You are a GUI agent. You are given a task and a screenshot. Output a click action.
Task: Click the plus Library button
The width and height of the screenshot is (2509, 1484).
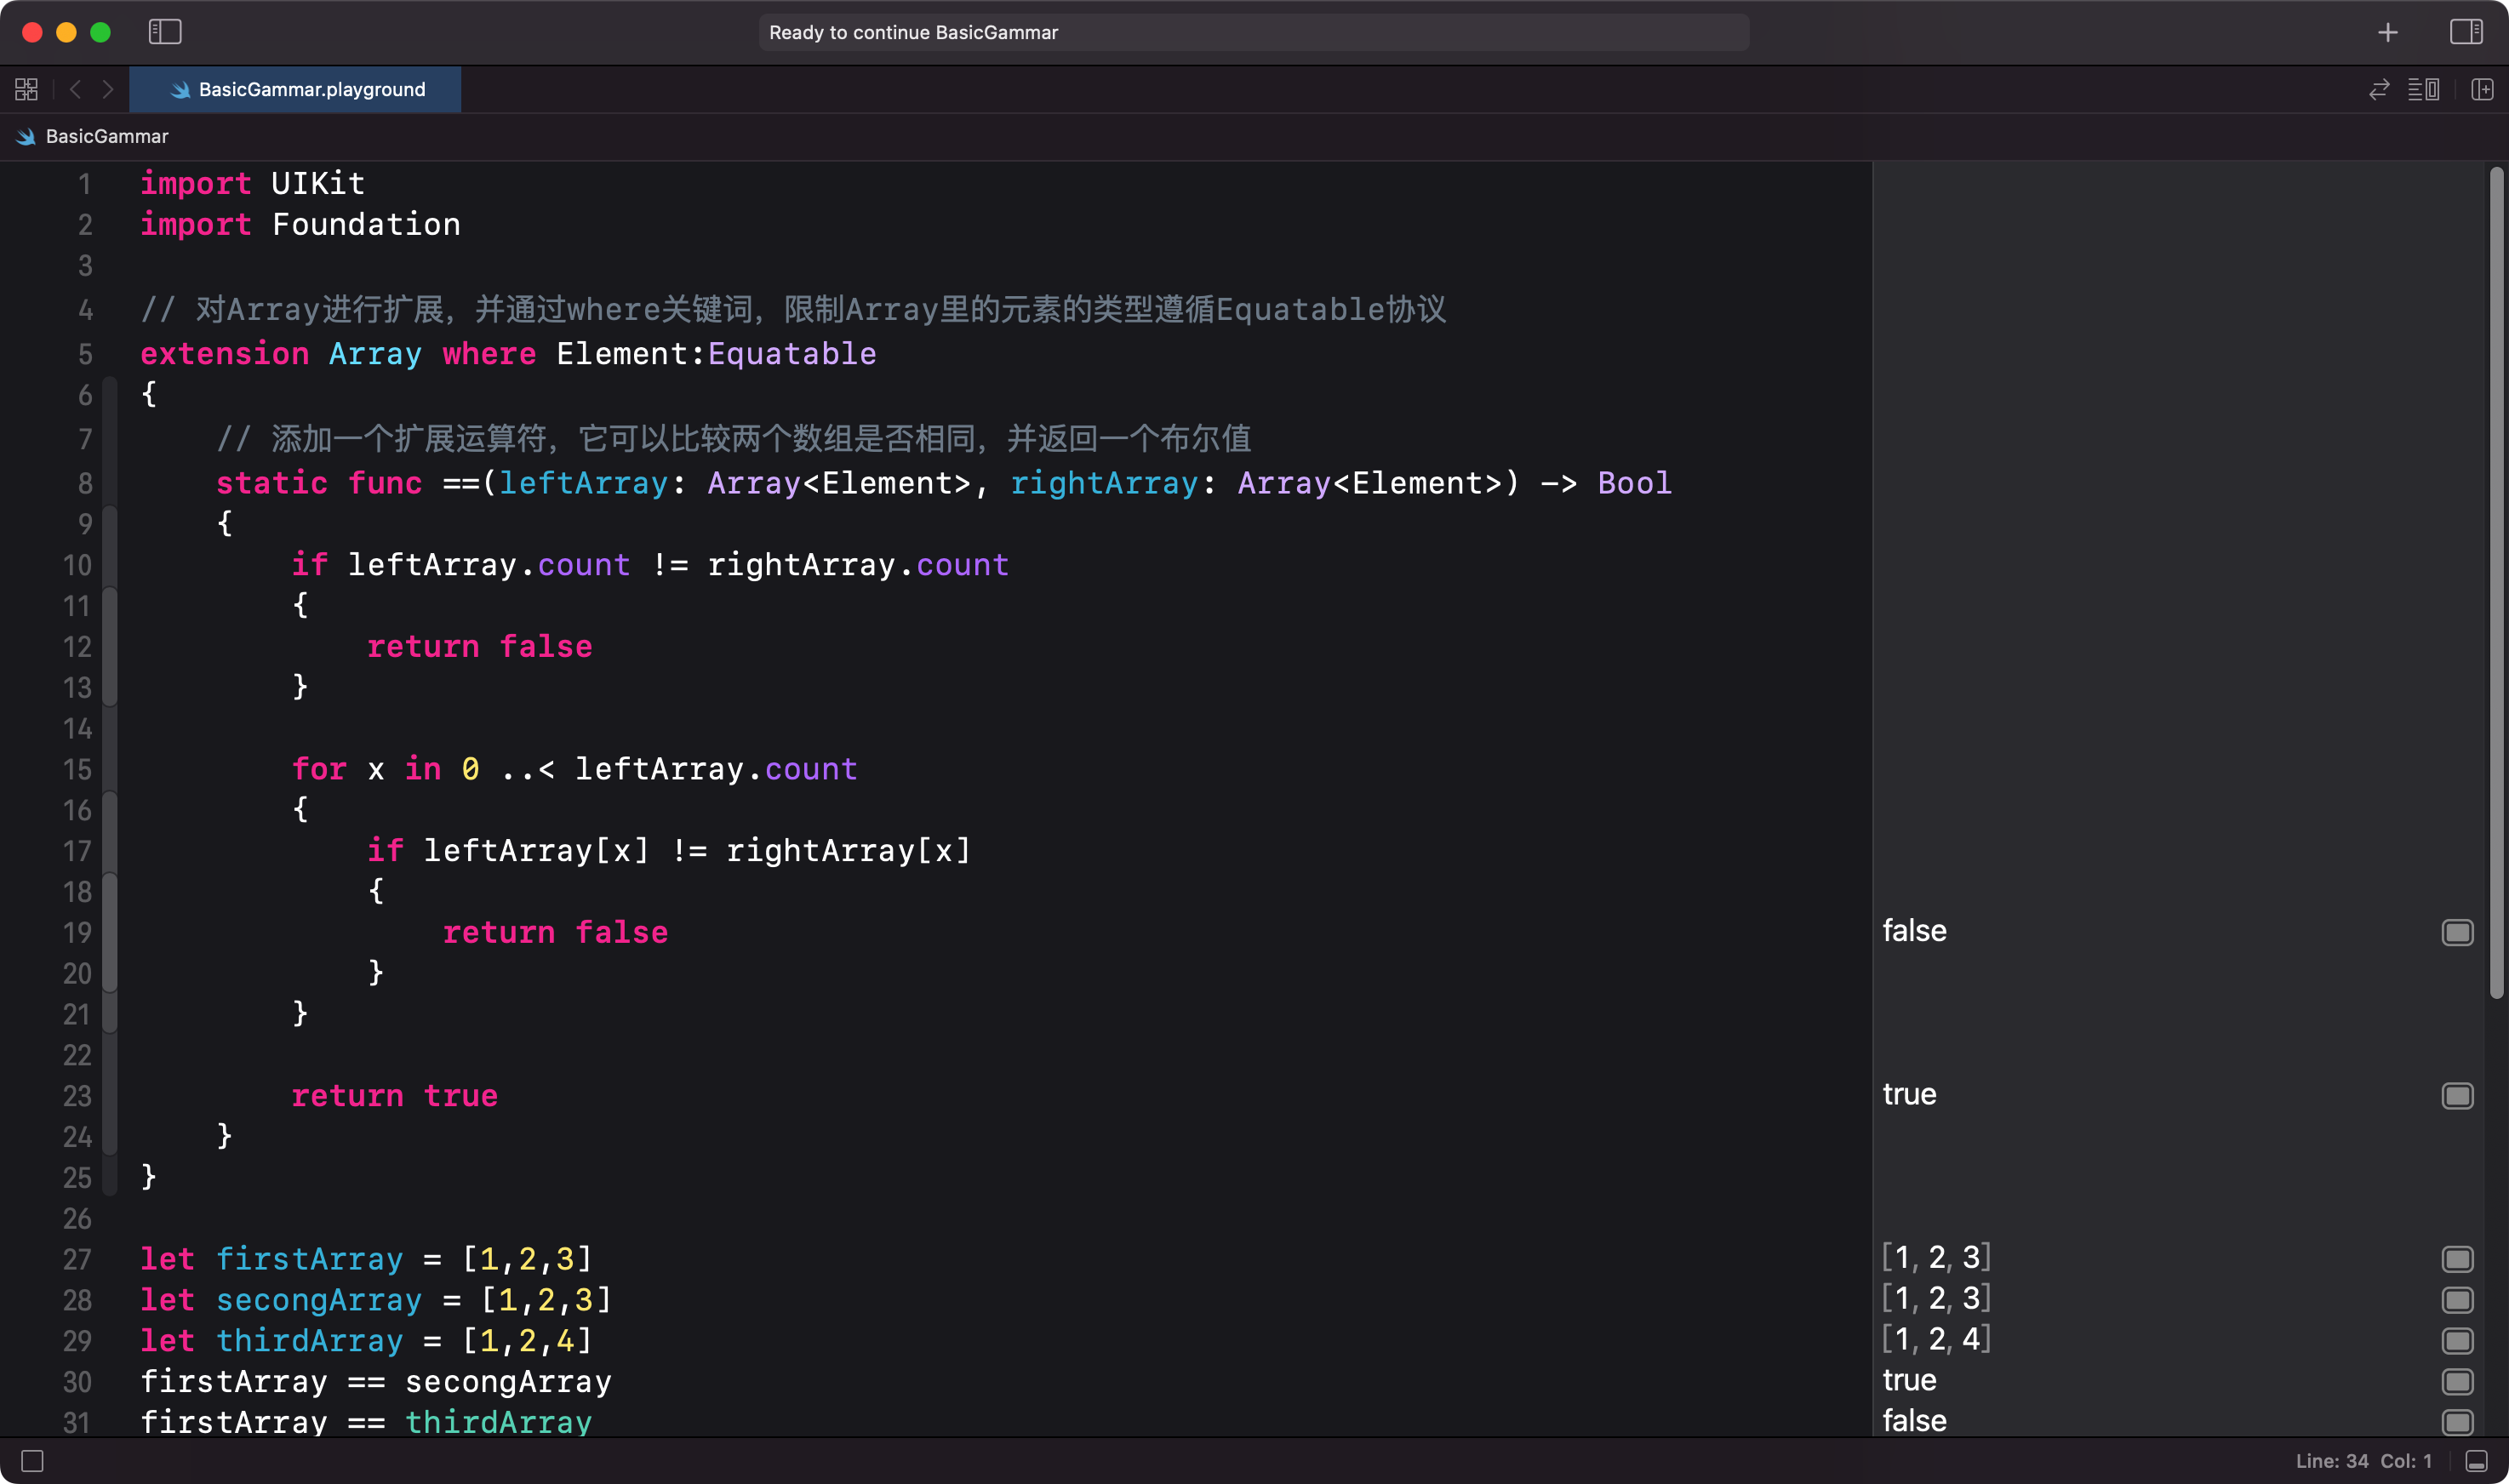point(2388,33)
